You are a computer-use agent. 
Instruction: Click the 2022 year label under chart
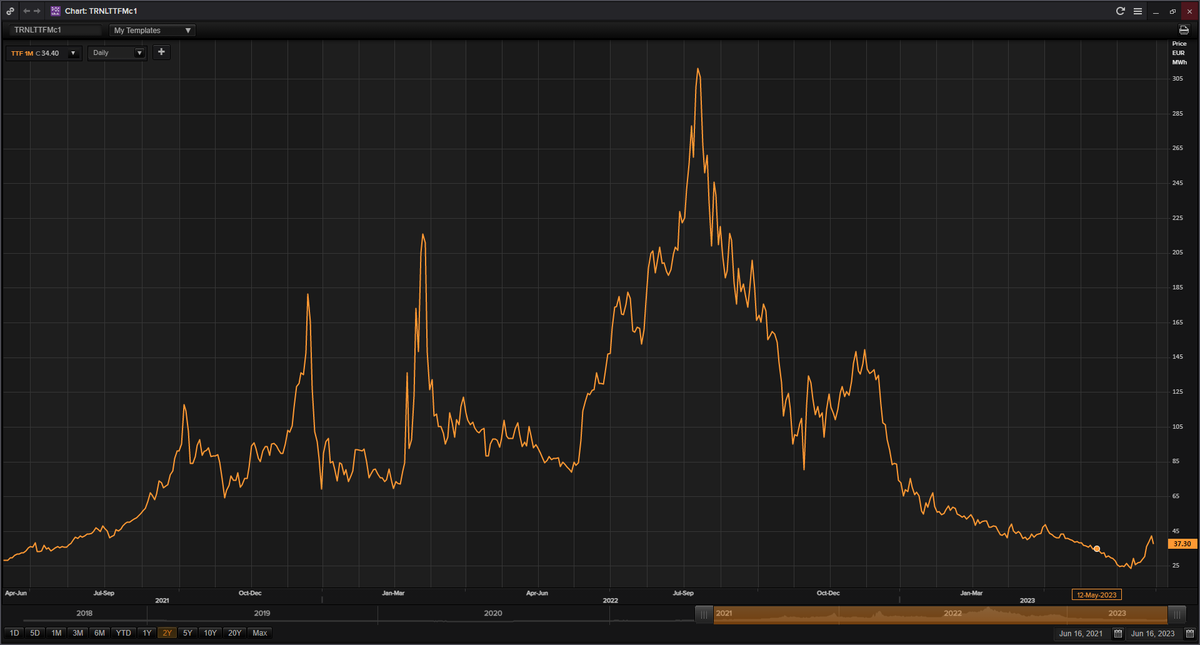(610, 599)
